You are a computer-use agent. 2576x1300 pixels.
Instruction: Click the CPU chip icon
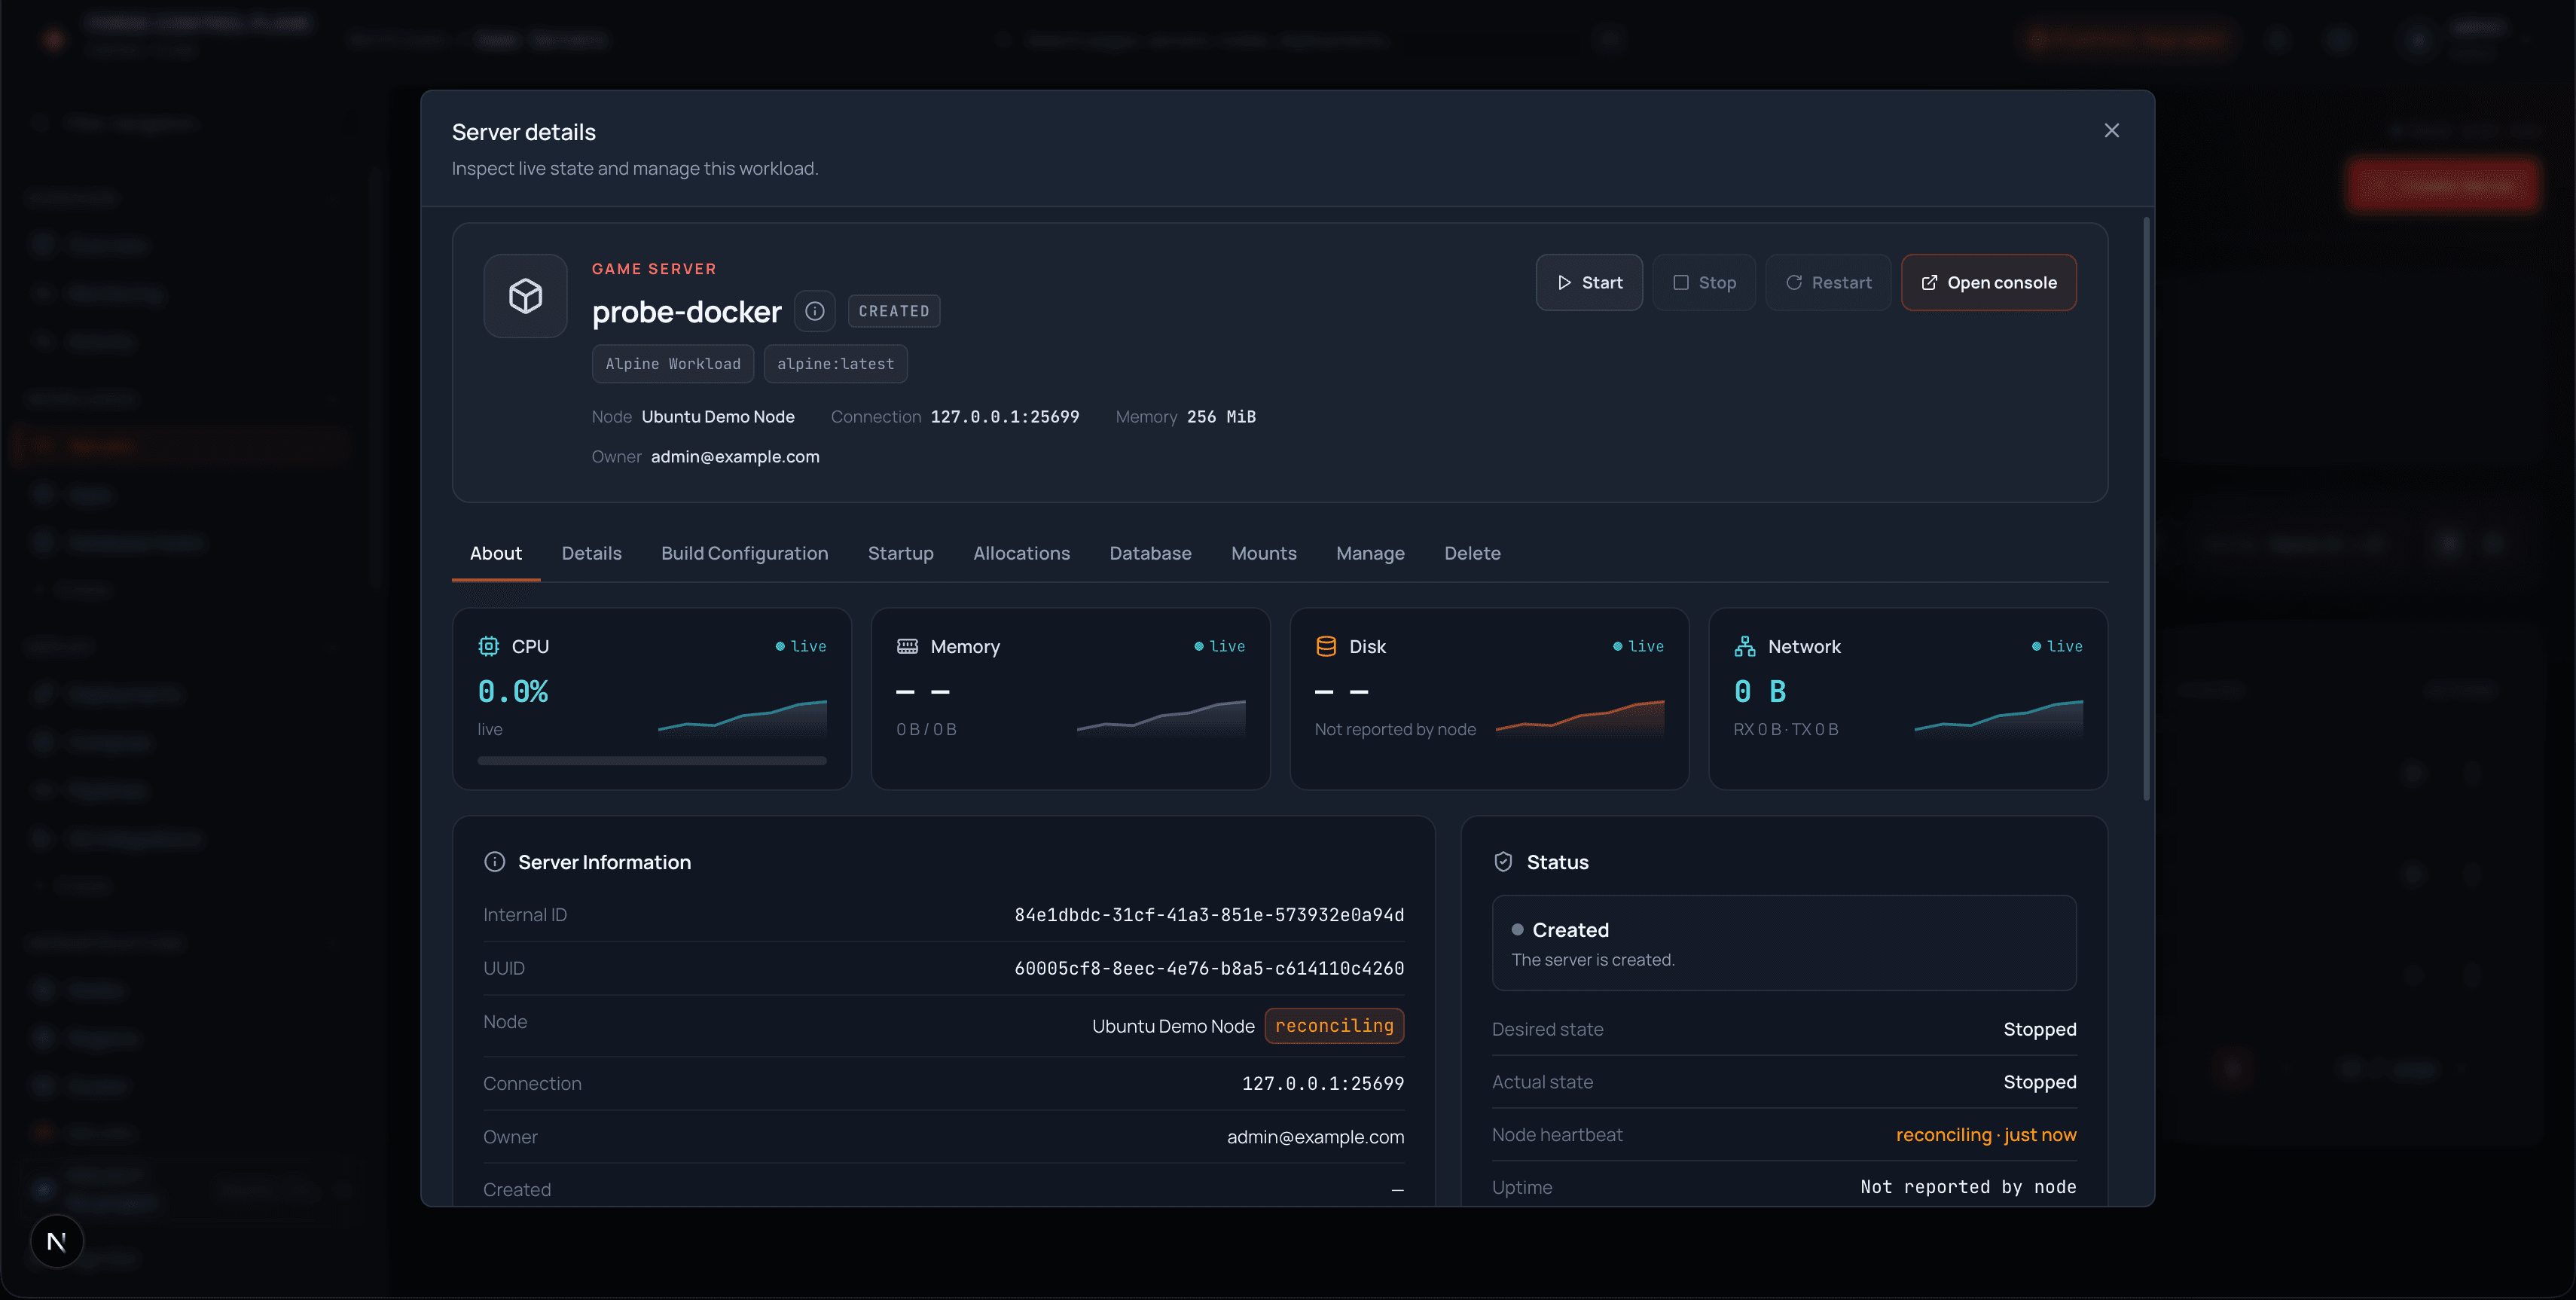point(488,646)
